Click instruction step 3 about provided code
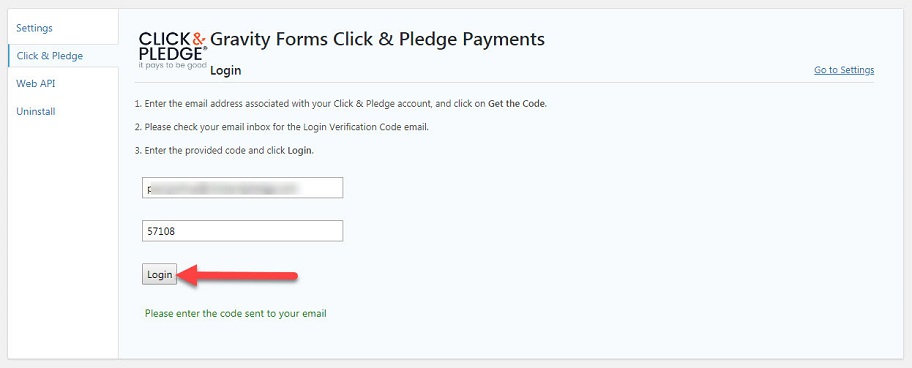This screenshot has width=912, height=368. tap(224, 150)
